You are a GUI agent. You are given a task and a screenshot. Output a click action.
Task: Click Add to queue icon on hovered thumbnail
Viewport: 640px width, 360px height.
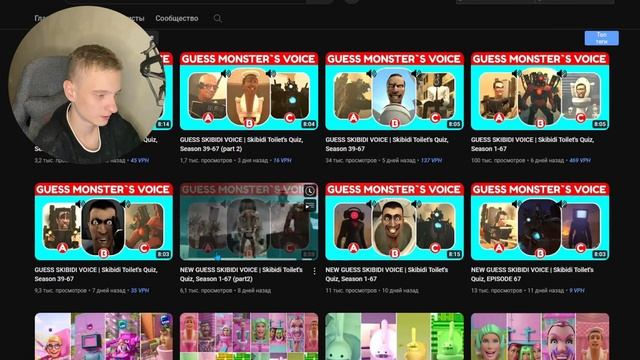tap(310, 206)
